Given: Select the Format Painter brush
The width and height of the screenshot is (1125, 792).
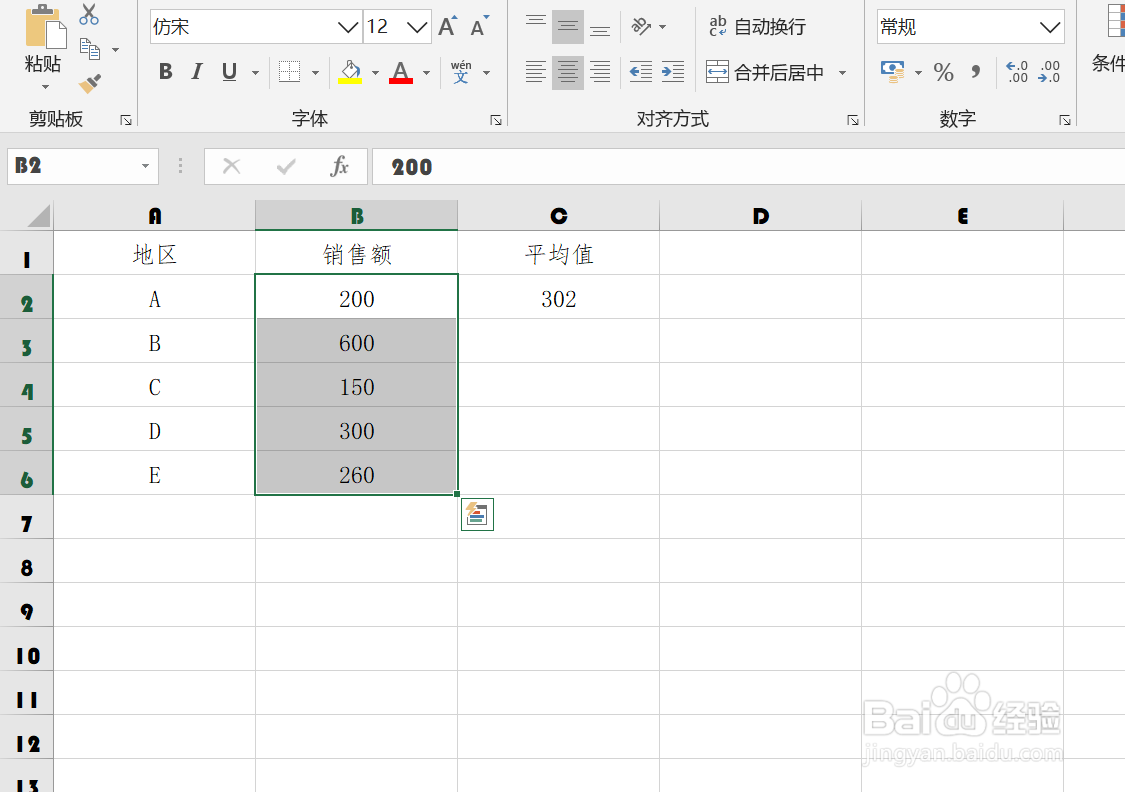Looking at the screenshot, I should pyautogui.click(x=90, y=84).
